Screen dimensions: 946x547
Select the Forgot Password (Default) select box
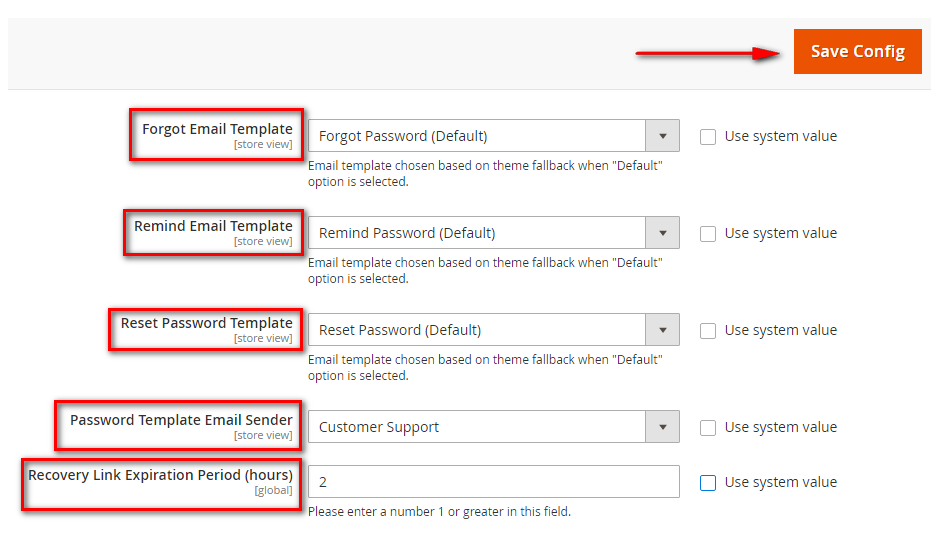point(494,136)
